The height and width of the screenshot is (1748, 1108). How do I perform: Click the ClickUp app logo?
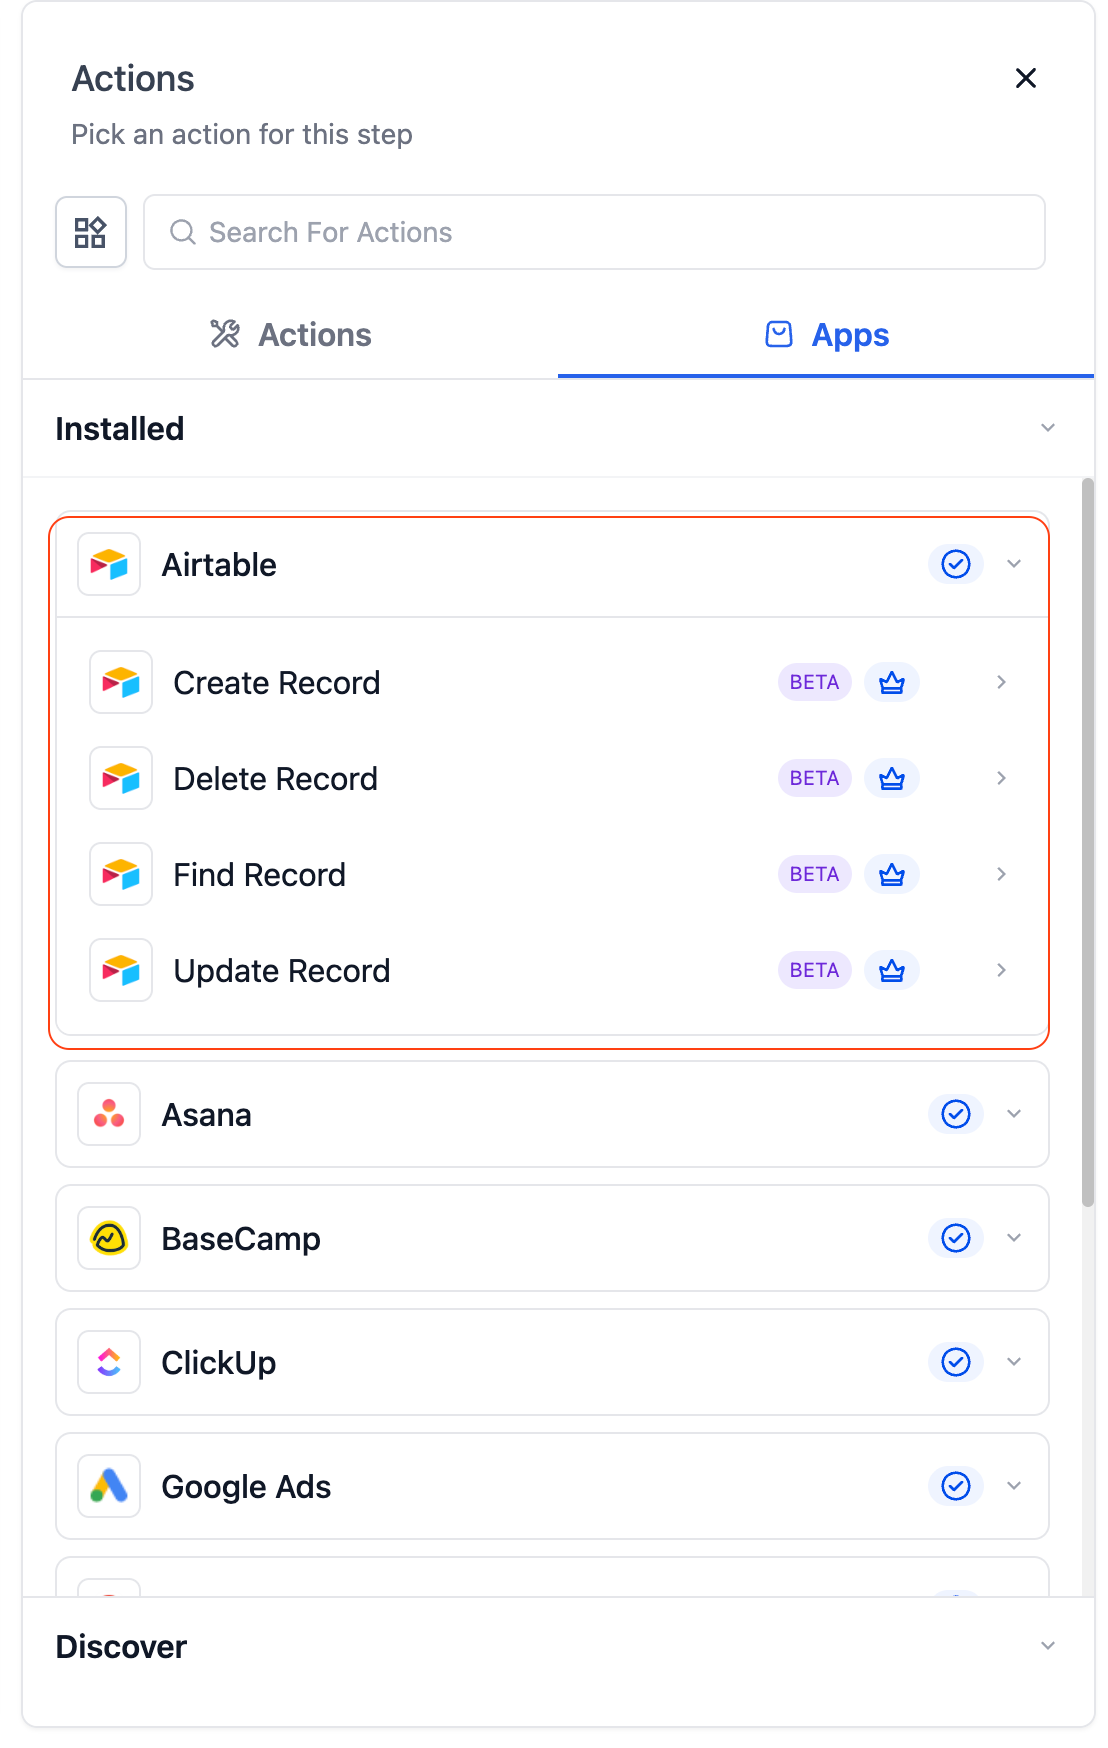(x=109, y=1362)
